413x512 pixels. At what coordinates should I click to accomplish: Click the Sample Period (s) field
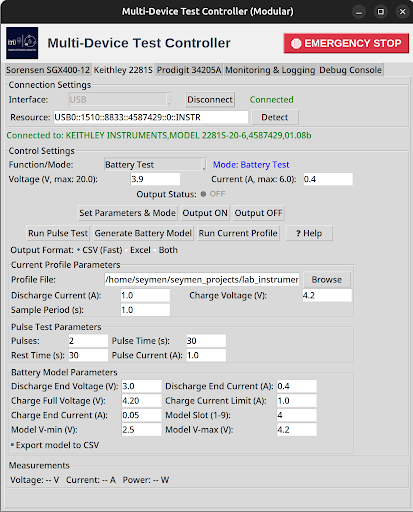(x=145, y=310)
